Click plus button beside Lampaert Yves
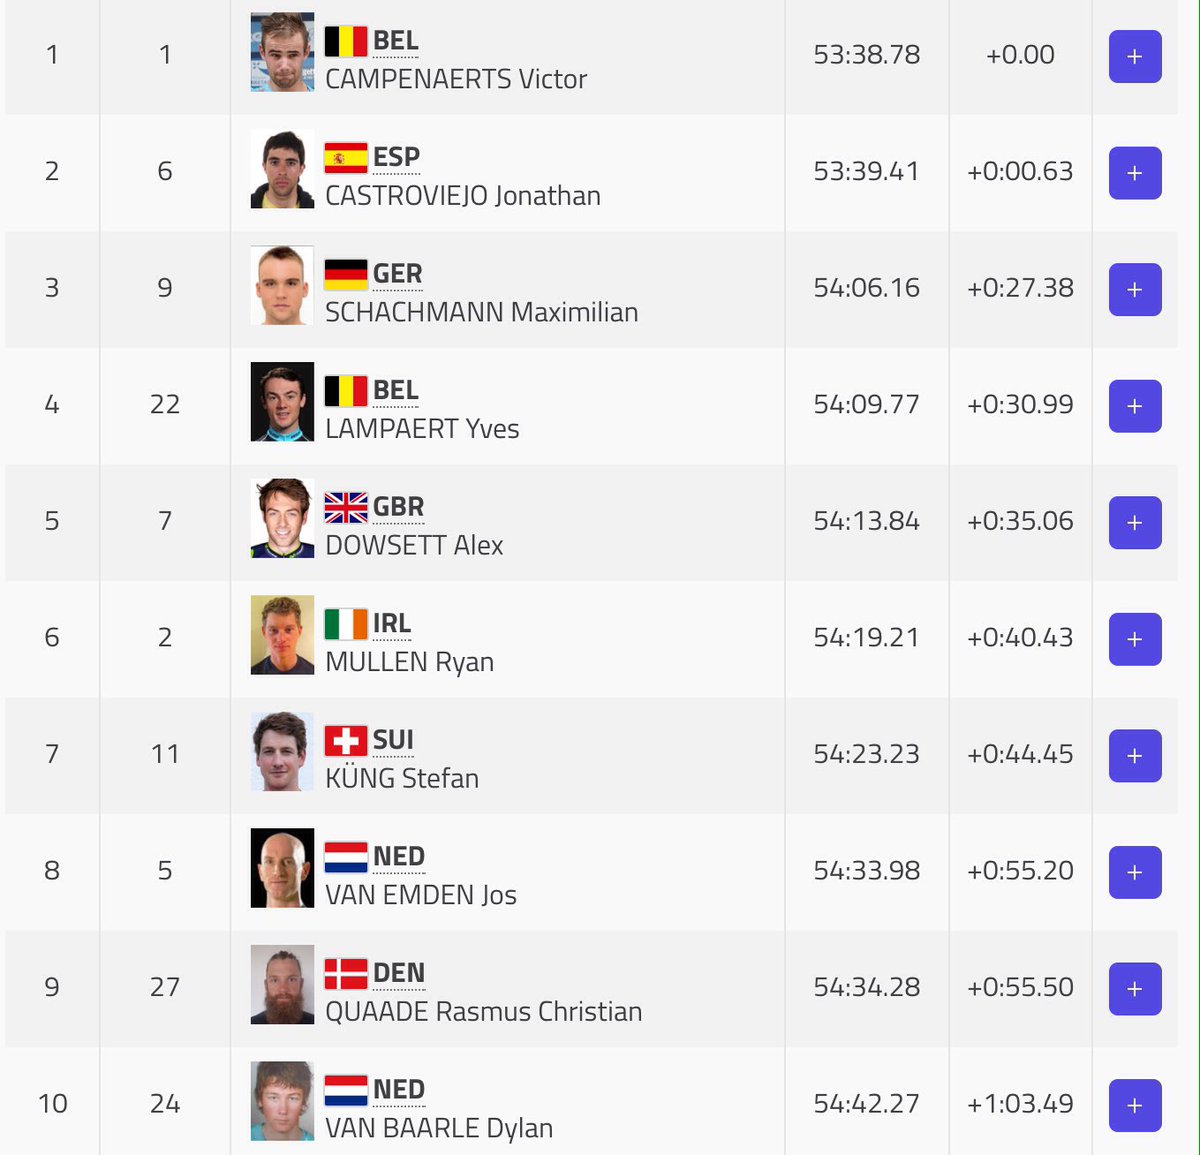 pos(1135,406)
